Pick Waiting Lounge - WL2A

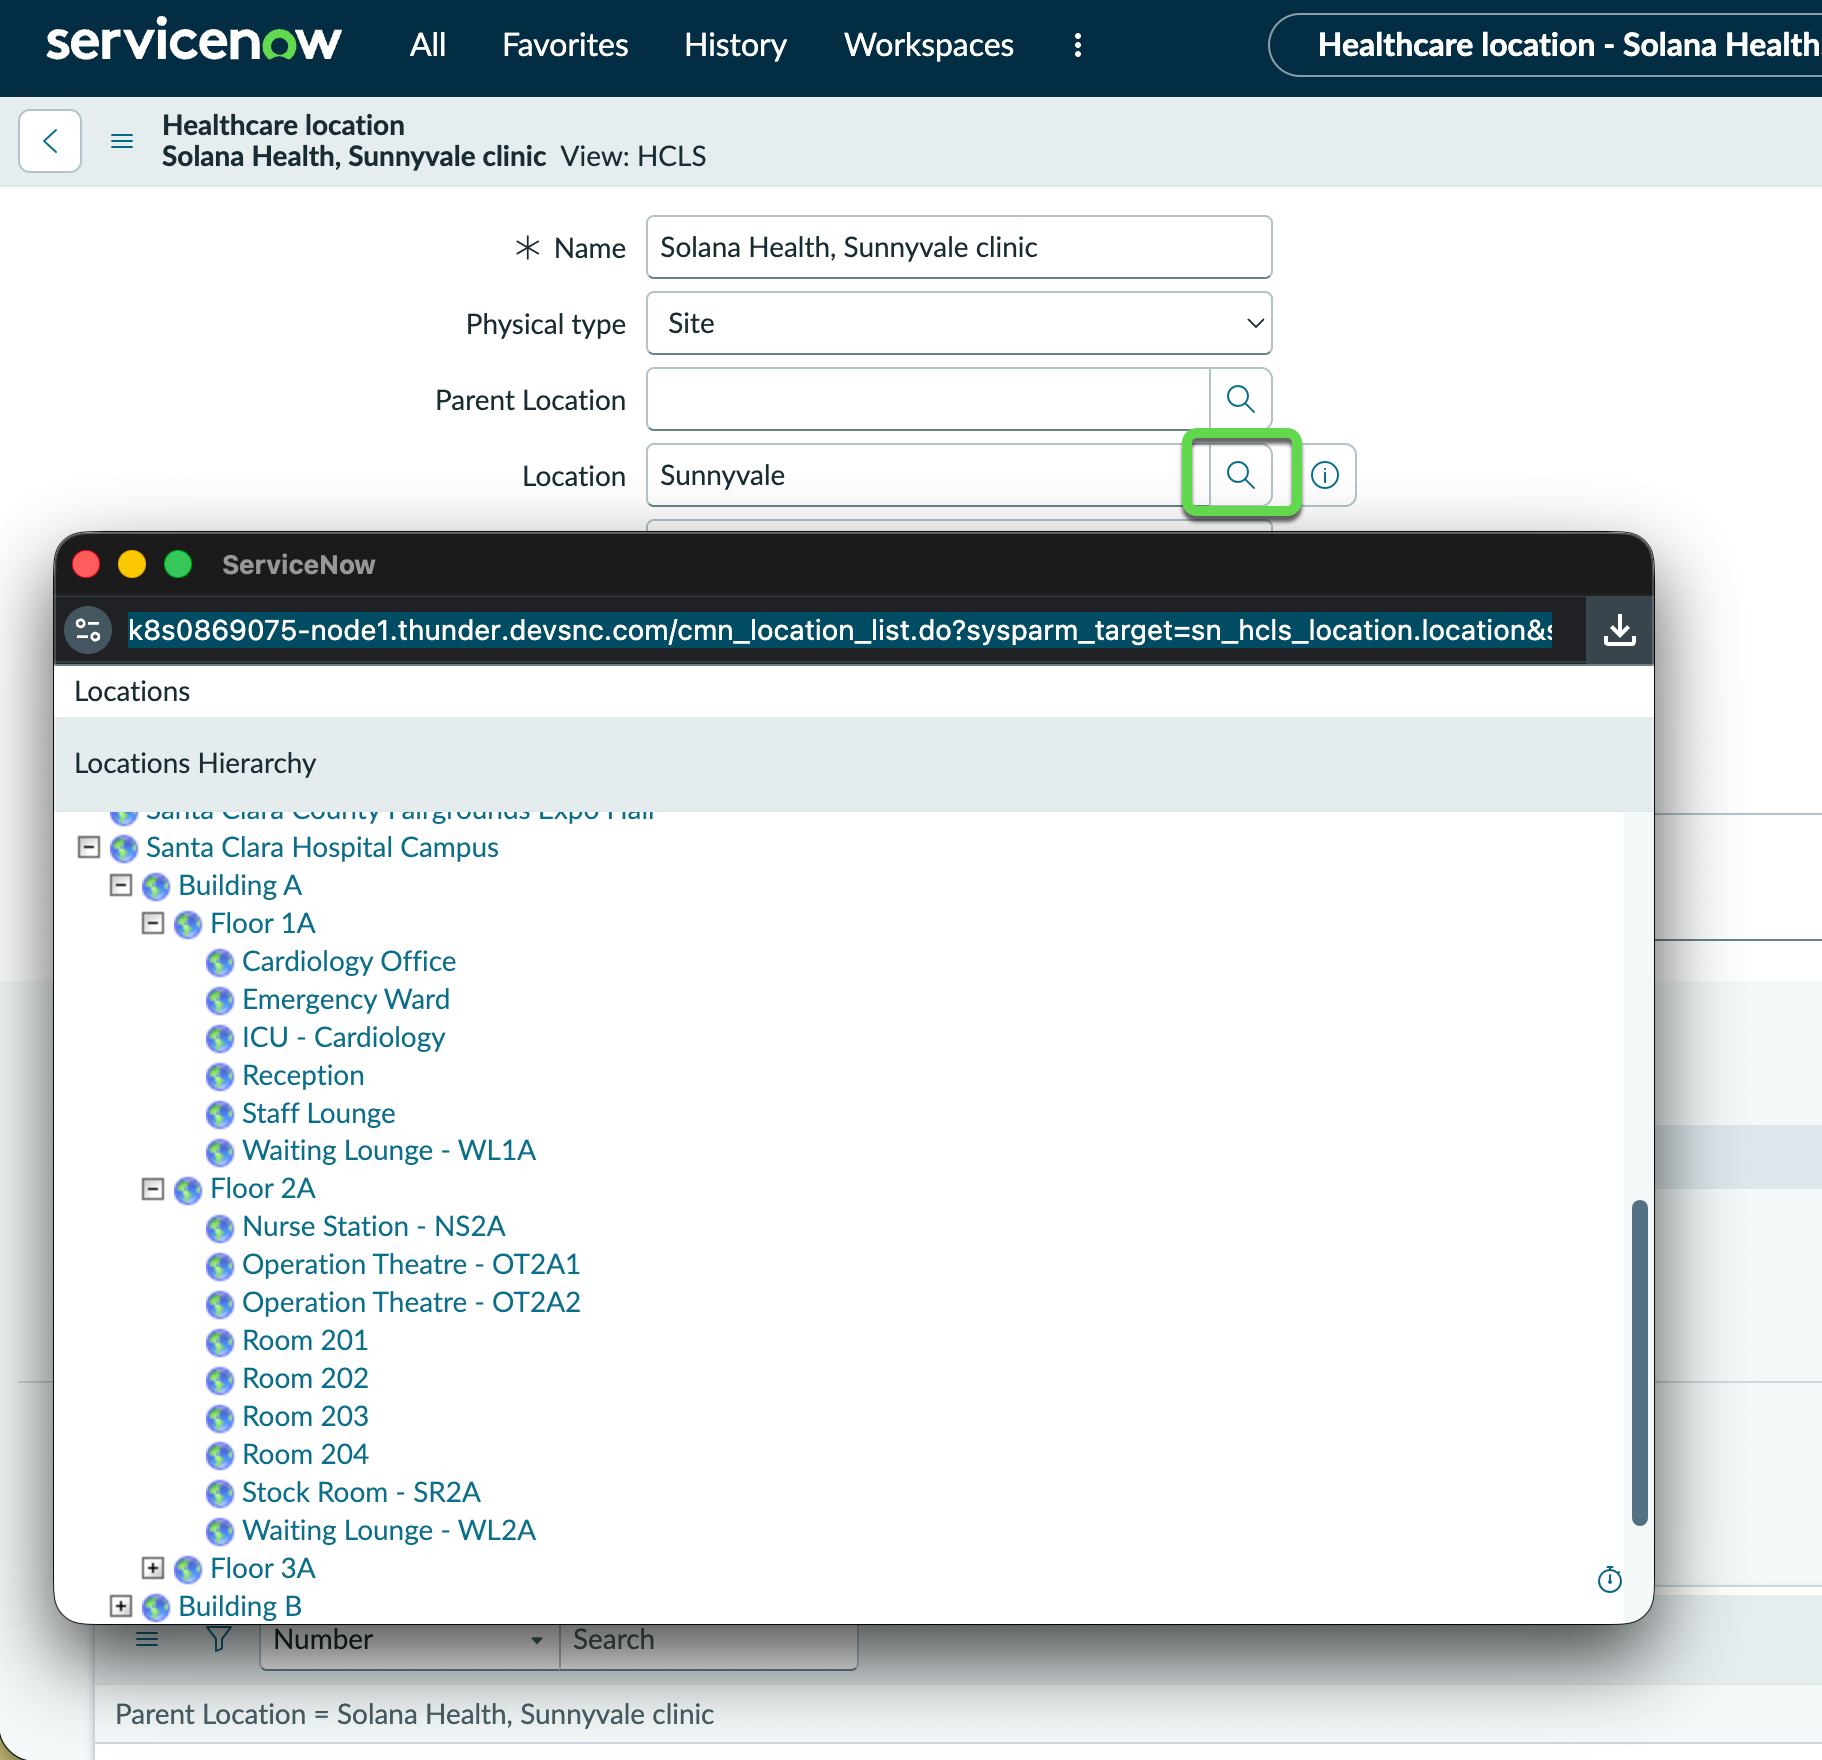click(389, 1530)
